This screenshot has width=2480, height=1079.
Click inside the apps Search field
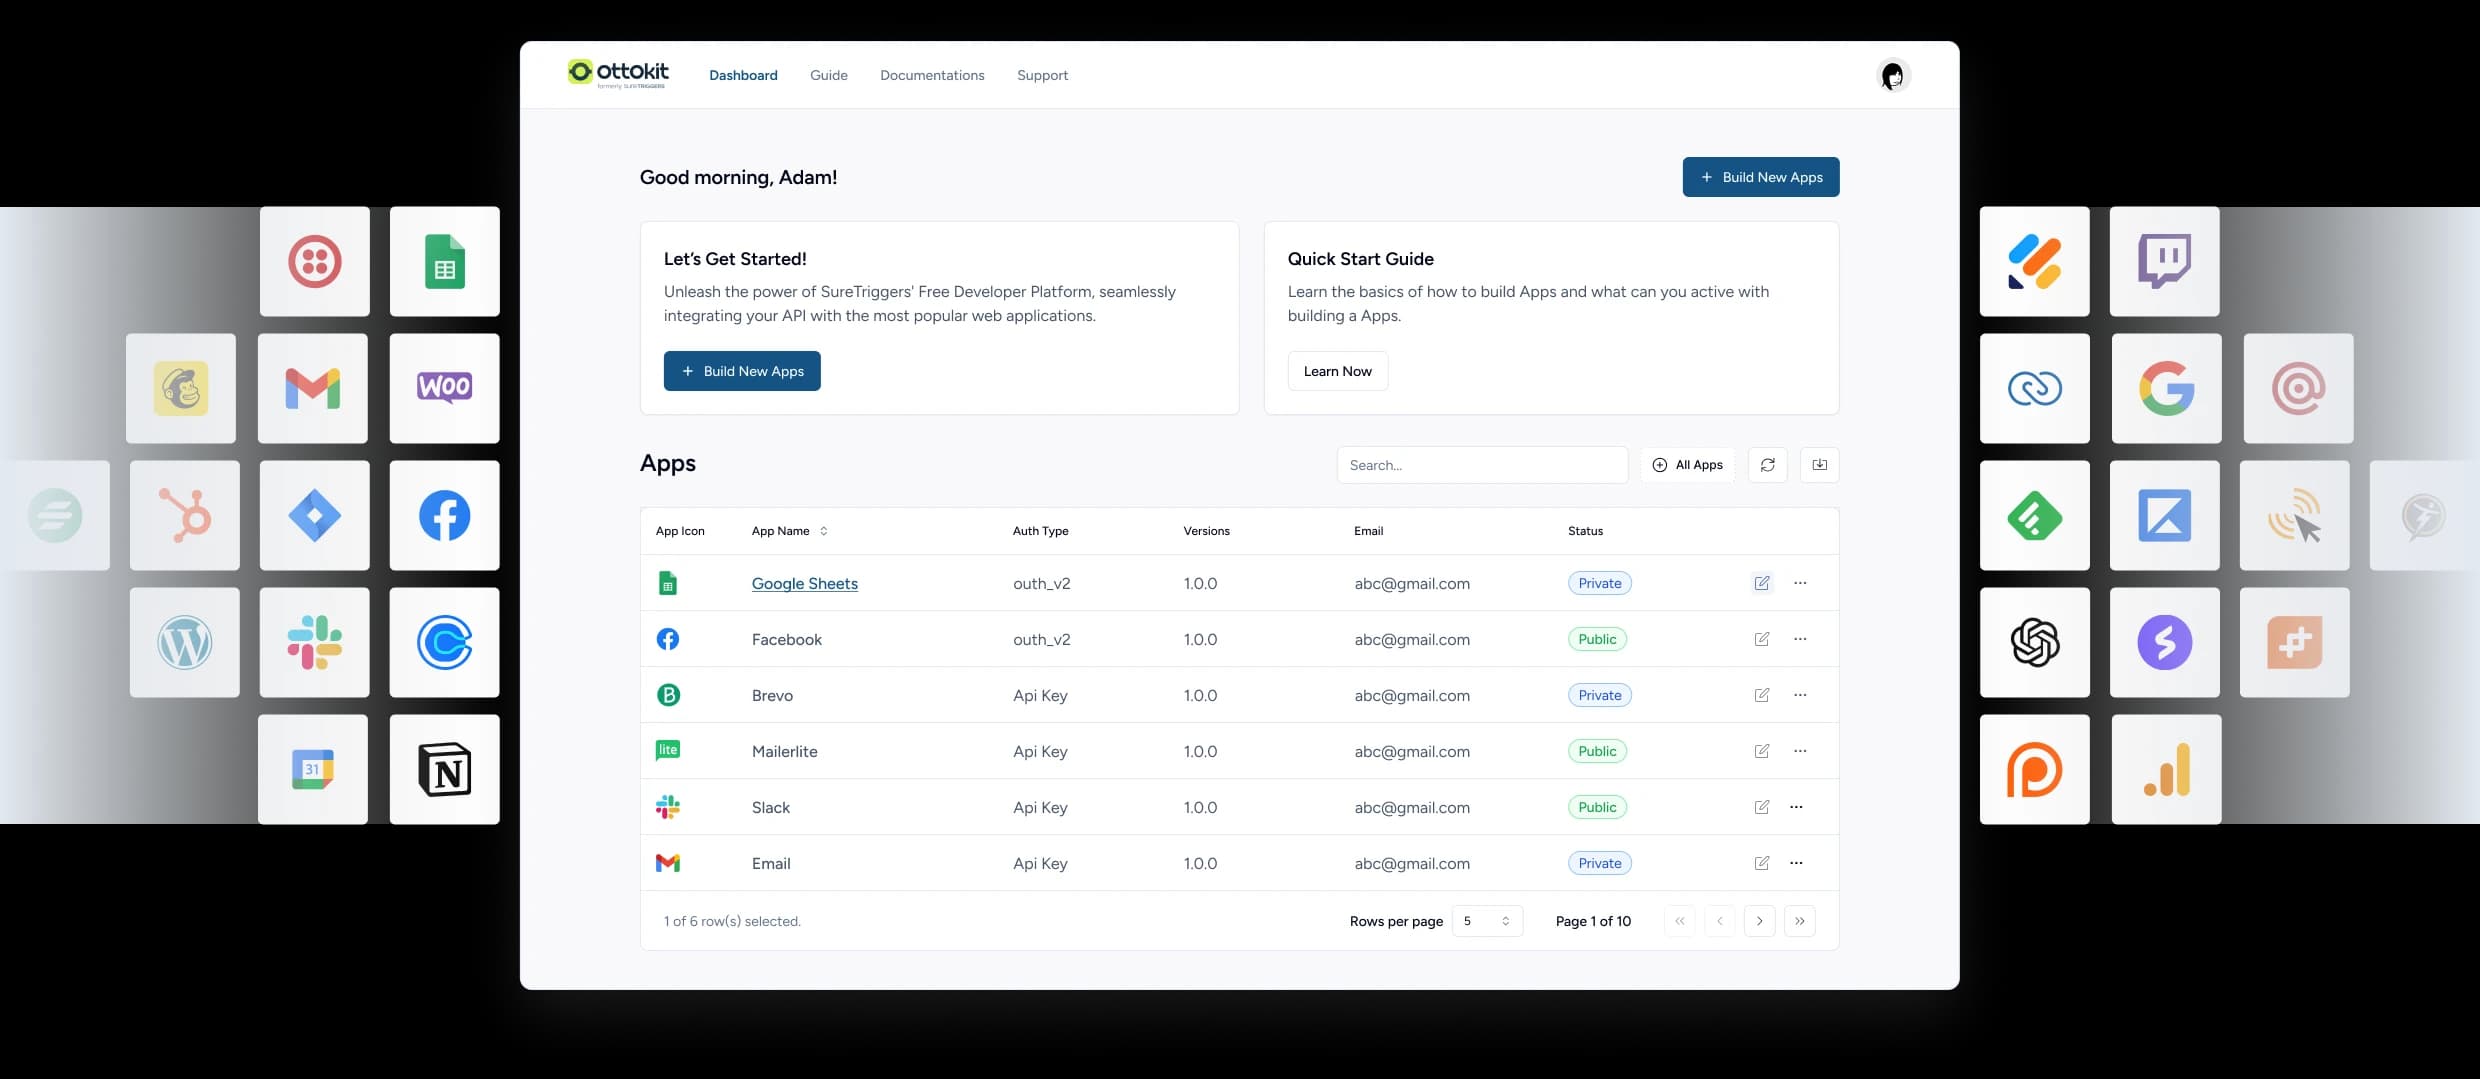(x=1482, y=464)
